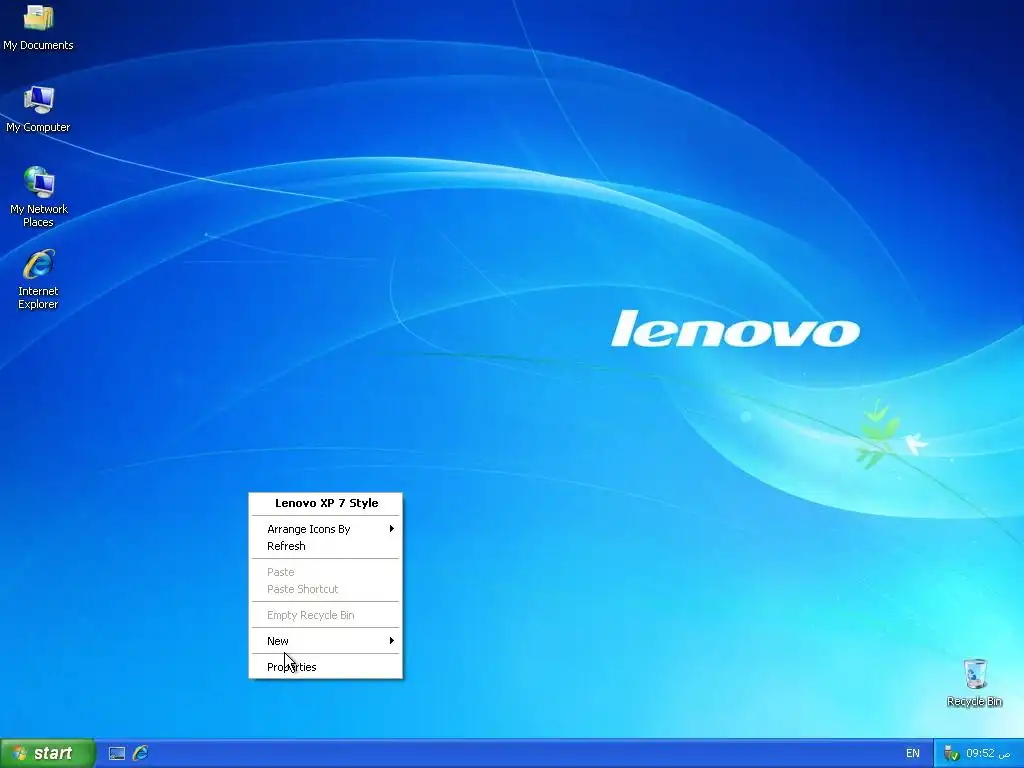The height and width of the screenshot is (768, 1024).
Task: Select the My Network Places icon
Action: [x=39, y=197]
